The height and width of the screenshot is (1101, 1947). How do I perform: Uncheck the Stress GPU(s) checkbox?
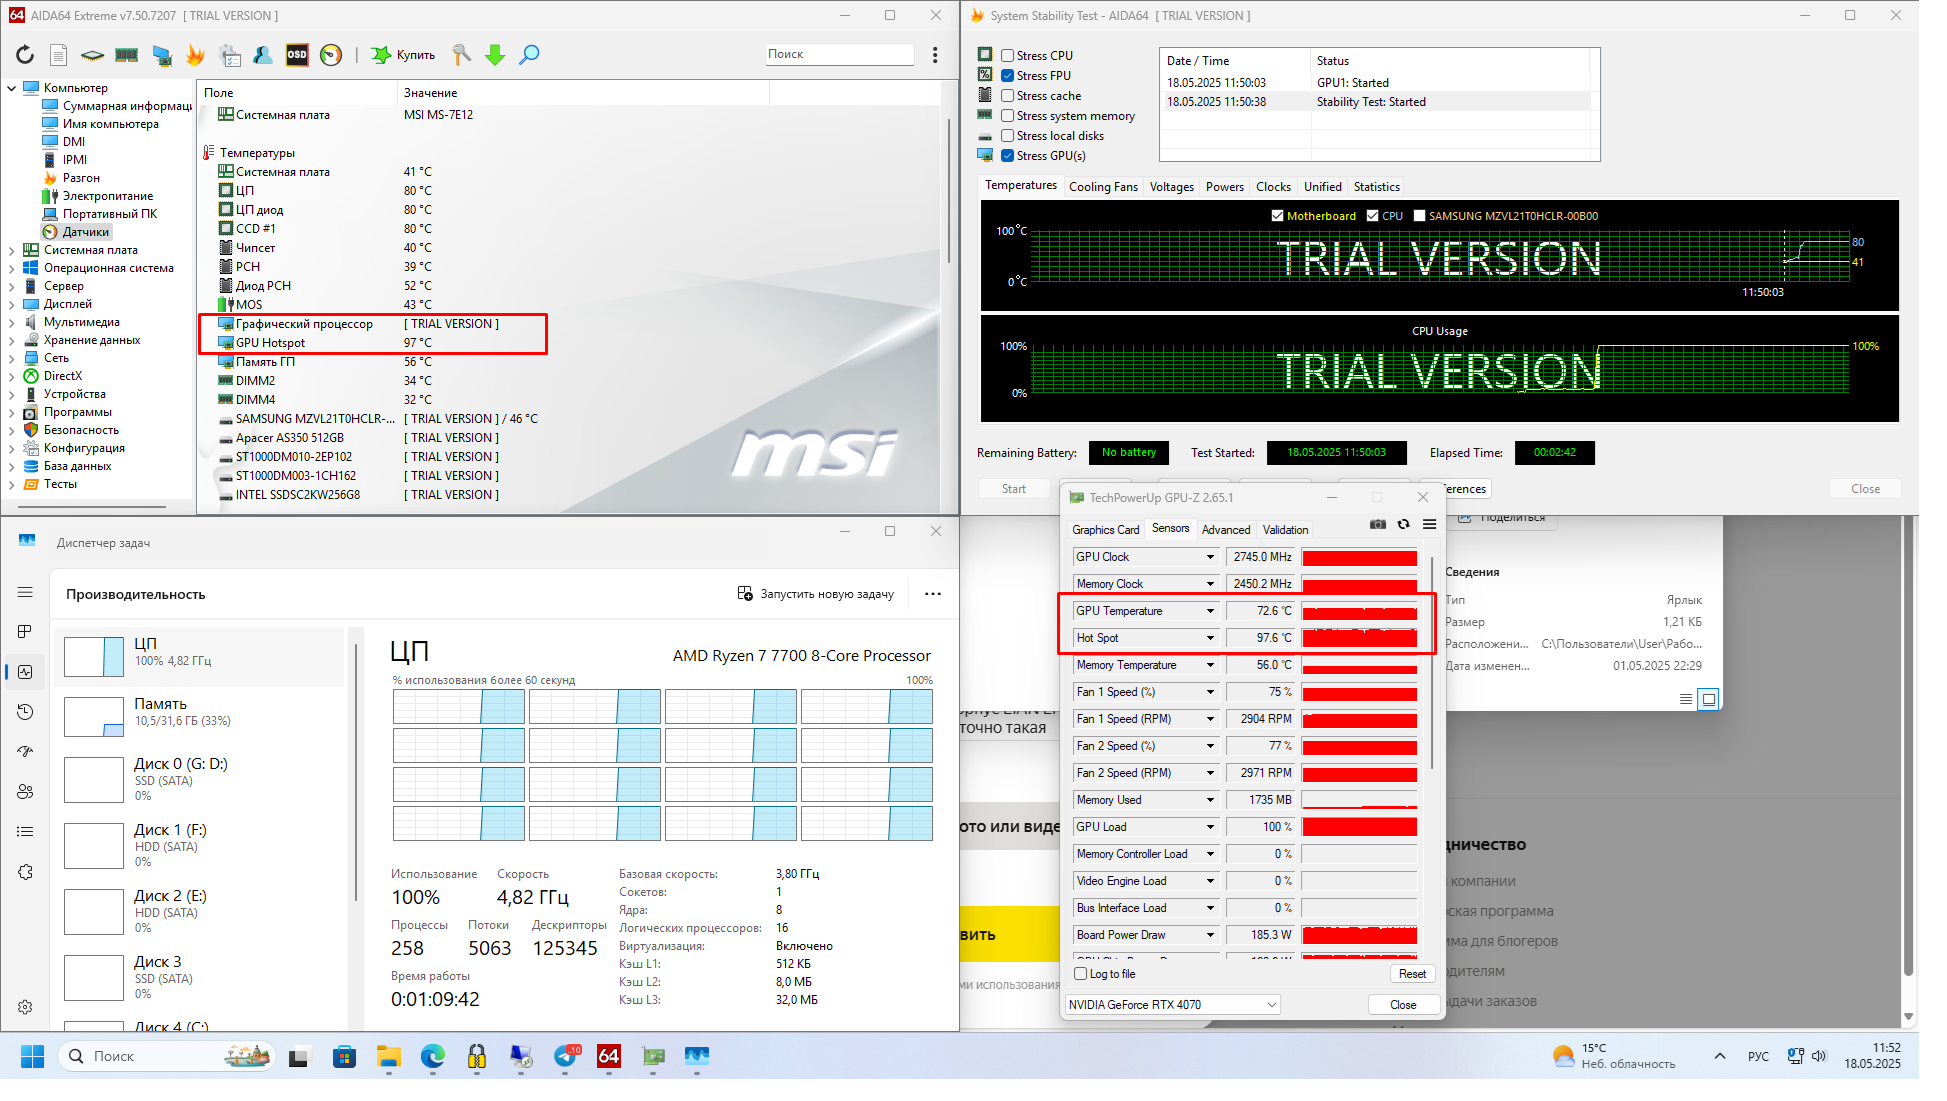pos(1008,156)
